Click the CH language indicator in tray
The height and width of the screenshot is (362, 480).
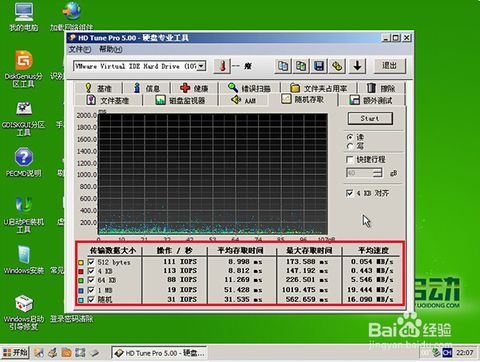tap(447, 352)
